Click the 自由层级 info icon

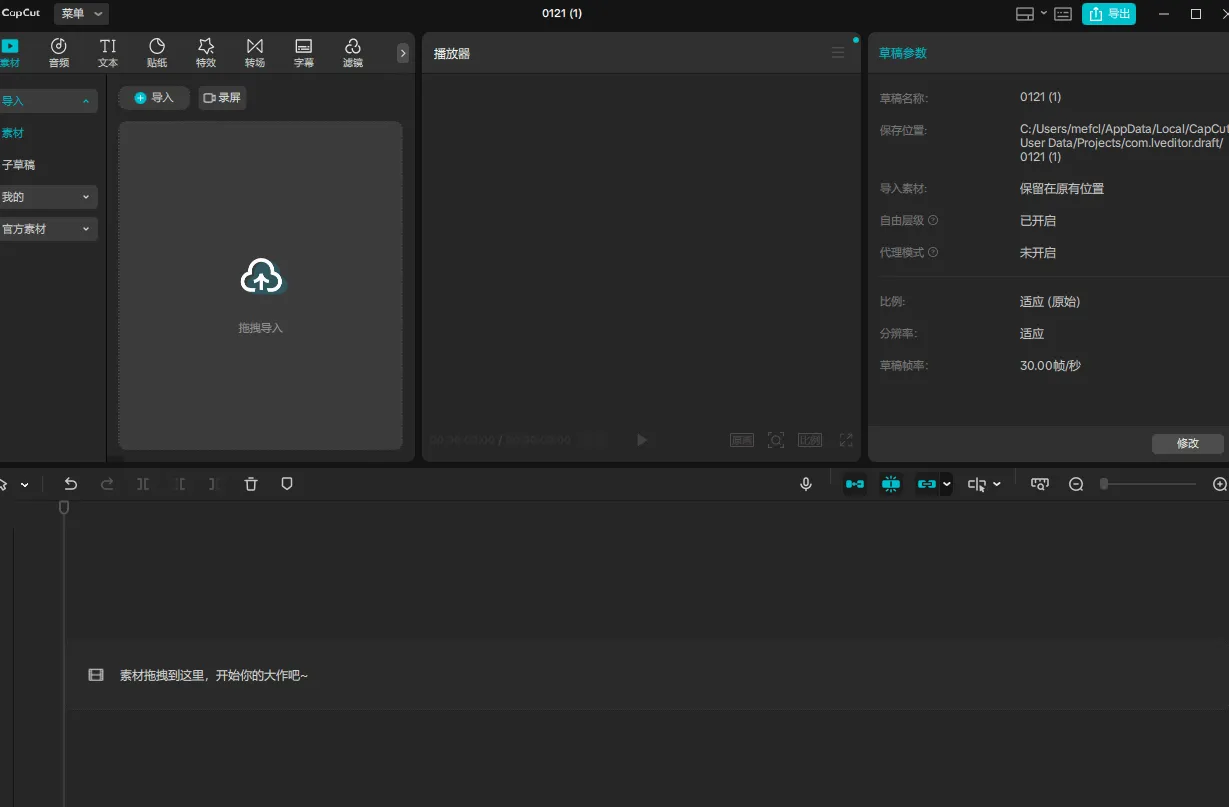point(933,220)
